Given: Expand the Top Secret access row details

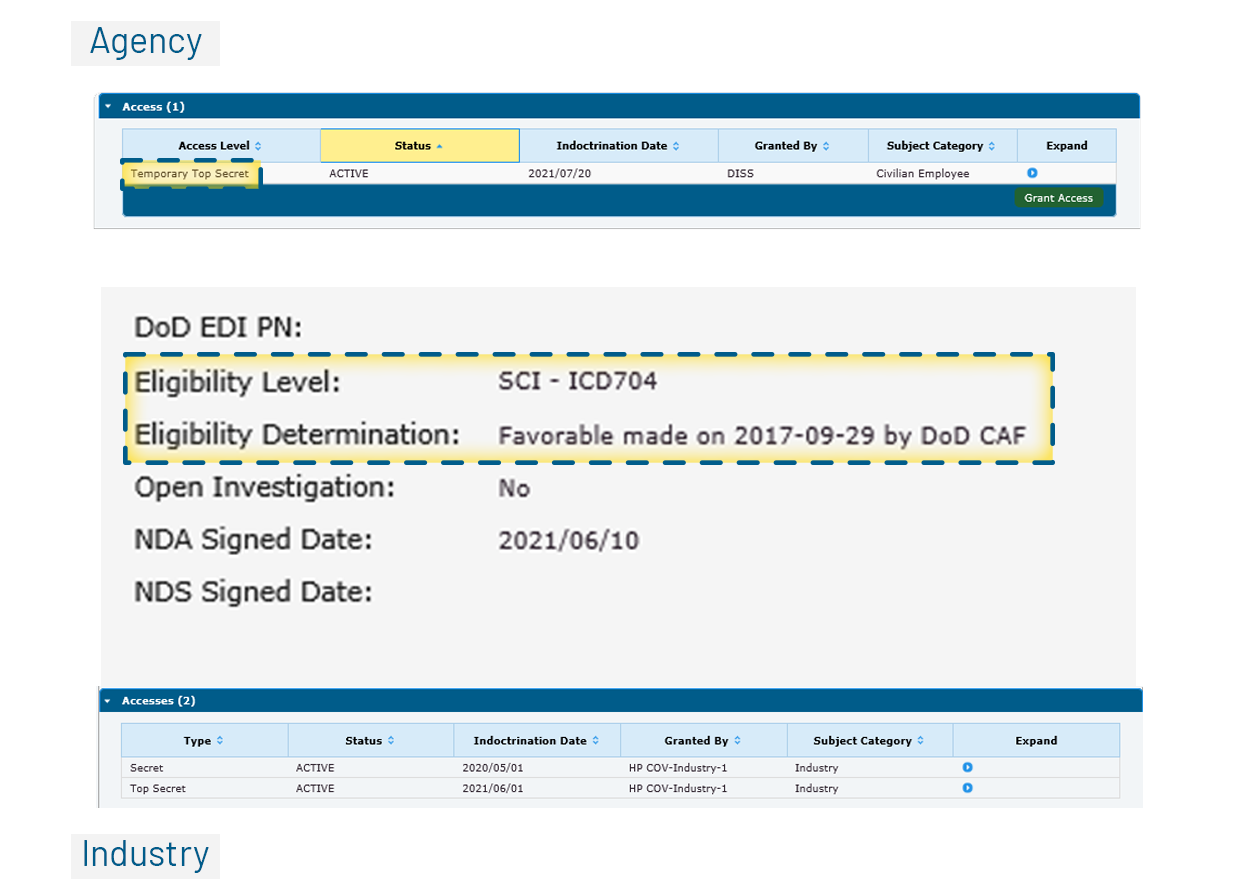Looking at the screenshot, I should tap(968, 788).
